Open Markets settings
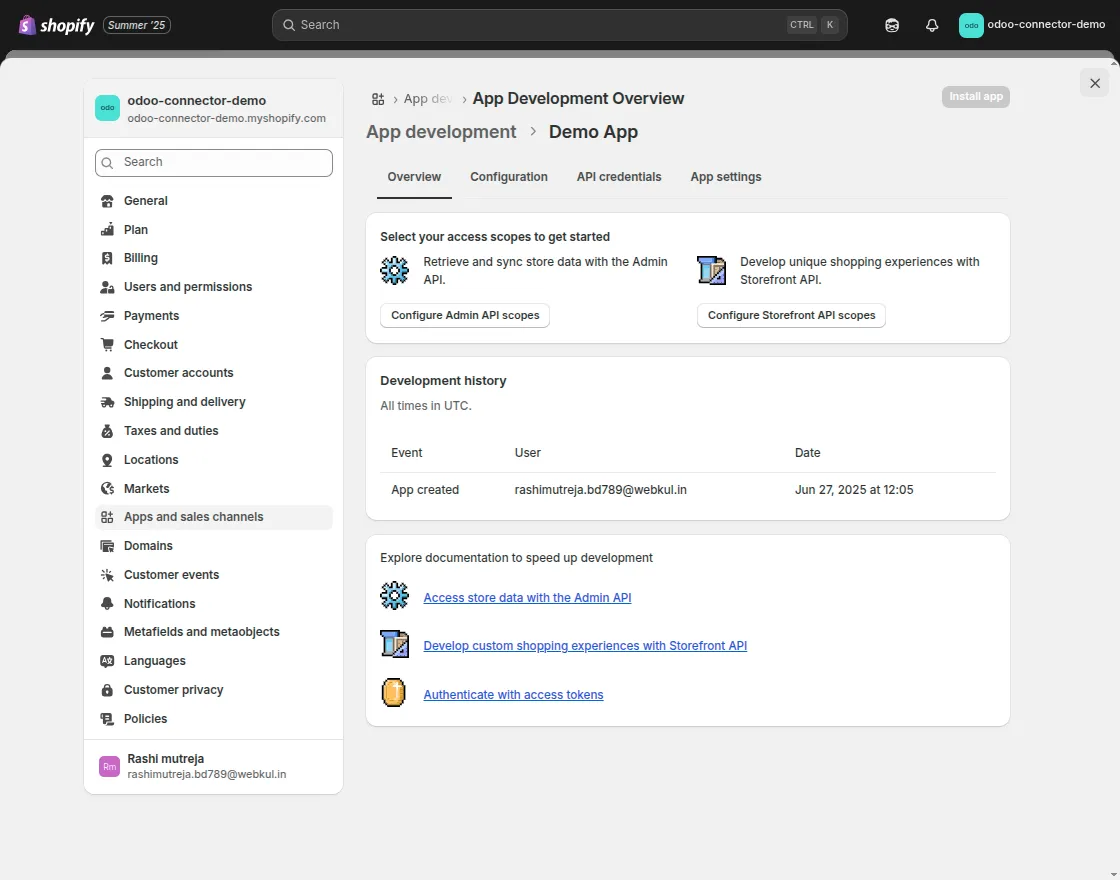This screenshot has height=880, width=1120. click(x=147, y=488)
